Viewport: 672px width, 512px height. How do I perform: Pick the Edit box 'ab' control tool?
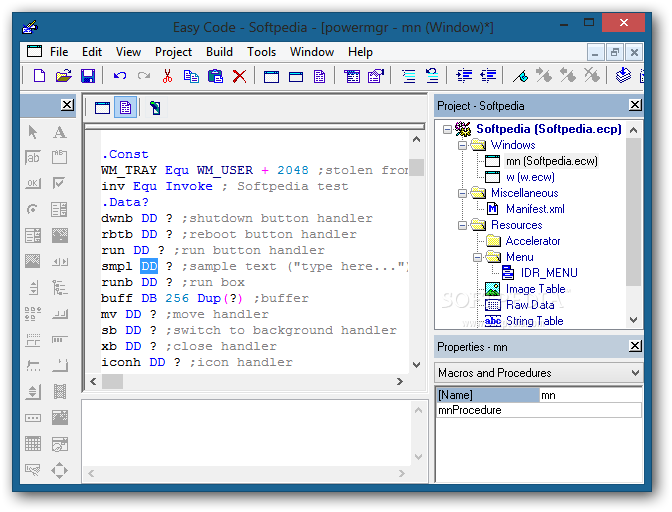33,158
